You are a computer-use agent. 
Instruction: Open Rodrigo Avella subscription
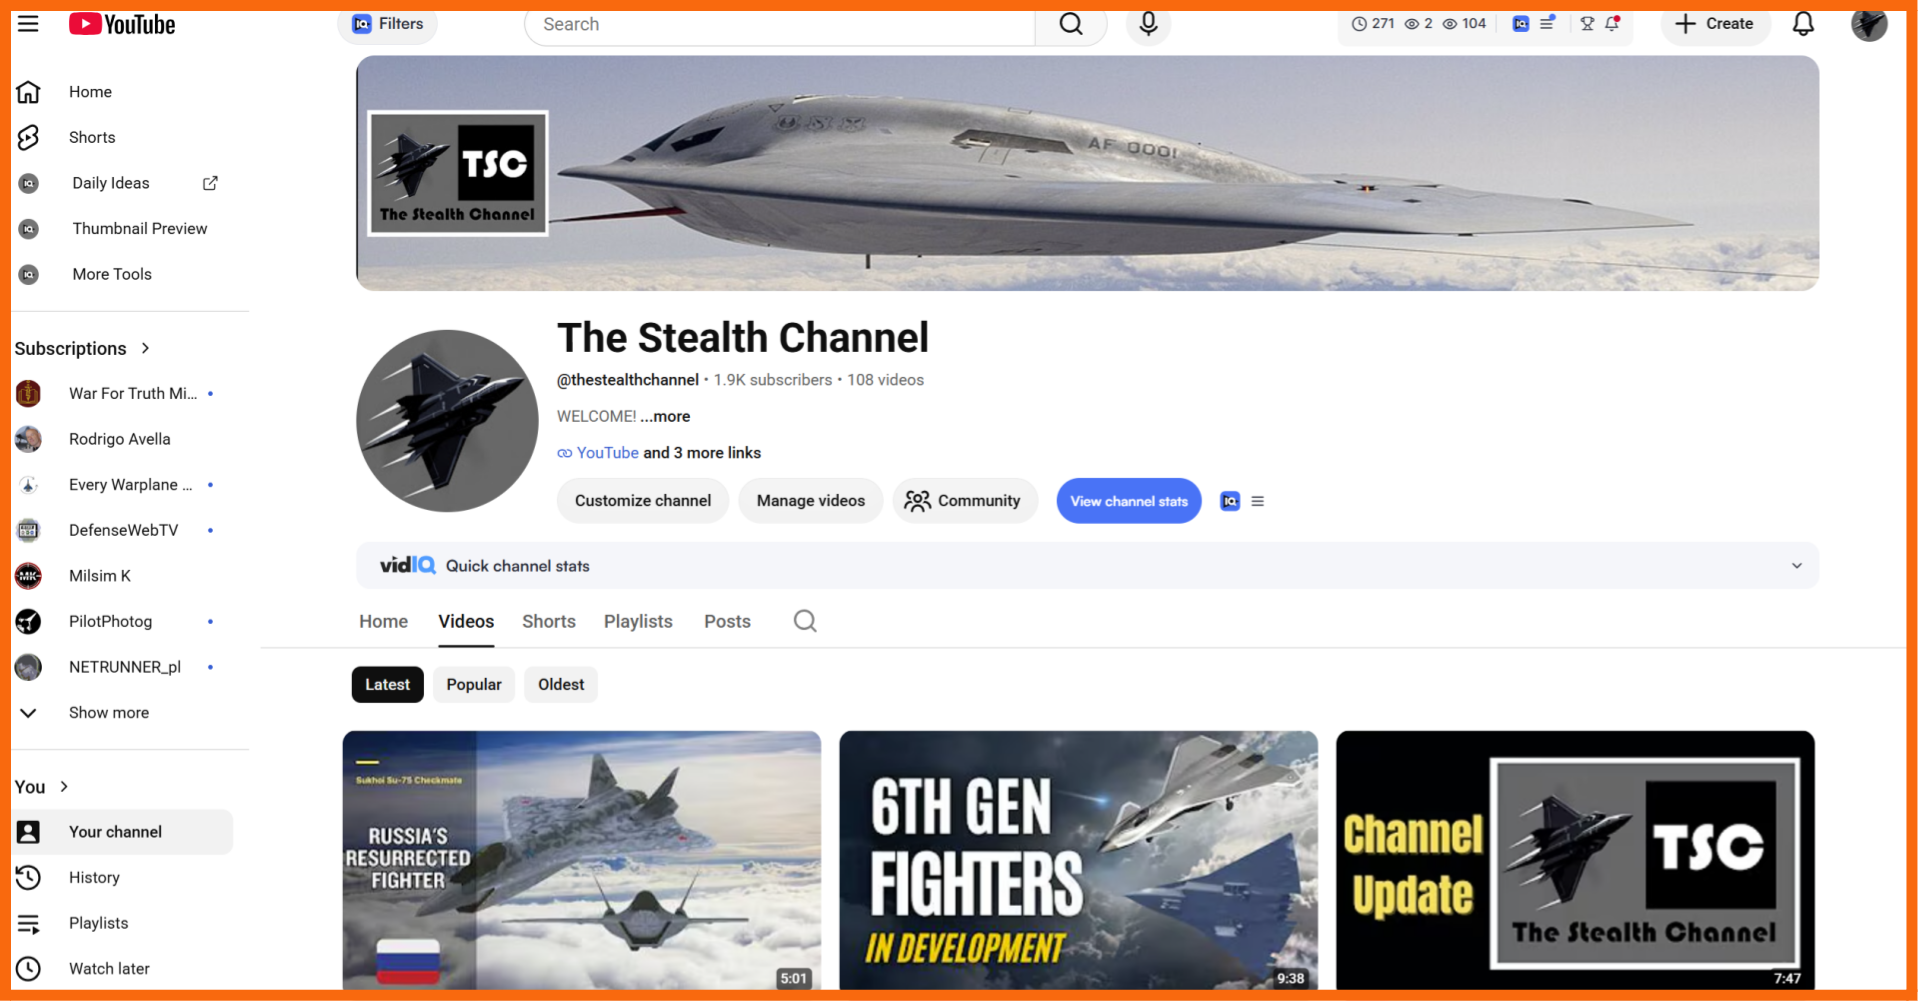[122, 439]
